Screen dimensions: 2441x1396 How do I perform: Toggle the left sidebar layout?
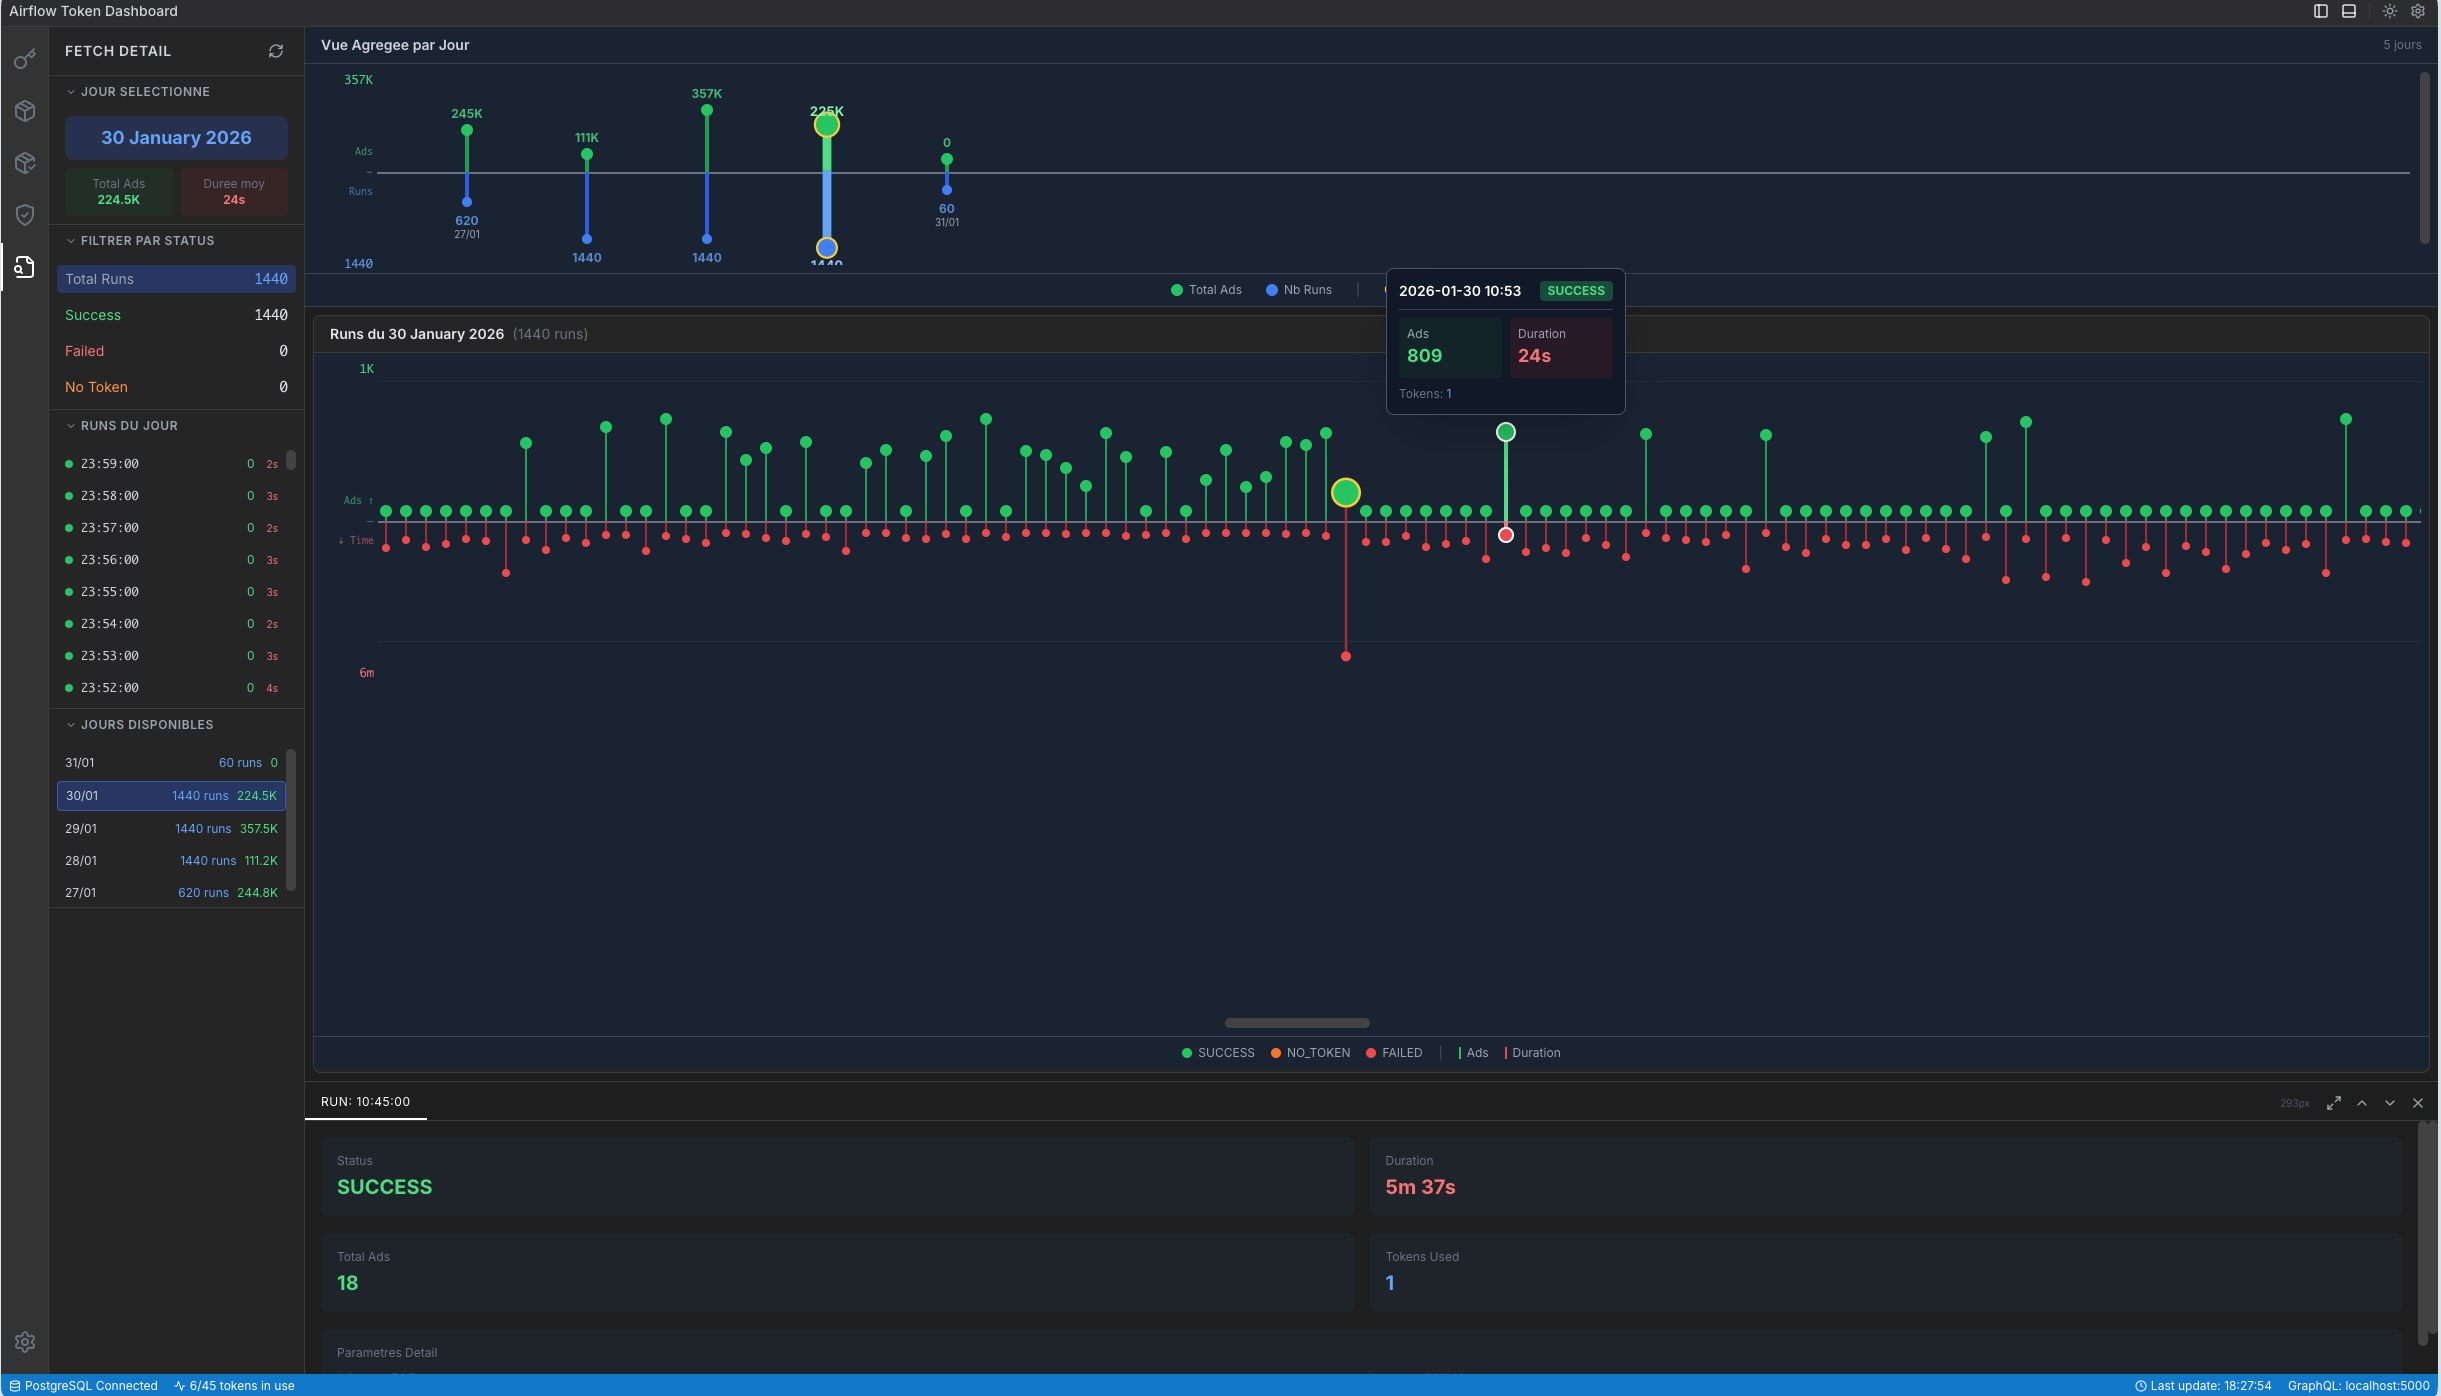click(x=2321, y=11)
